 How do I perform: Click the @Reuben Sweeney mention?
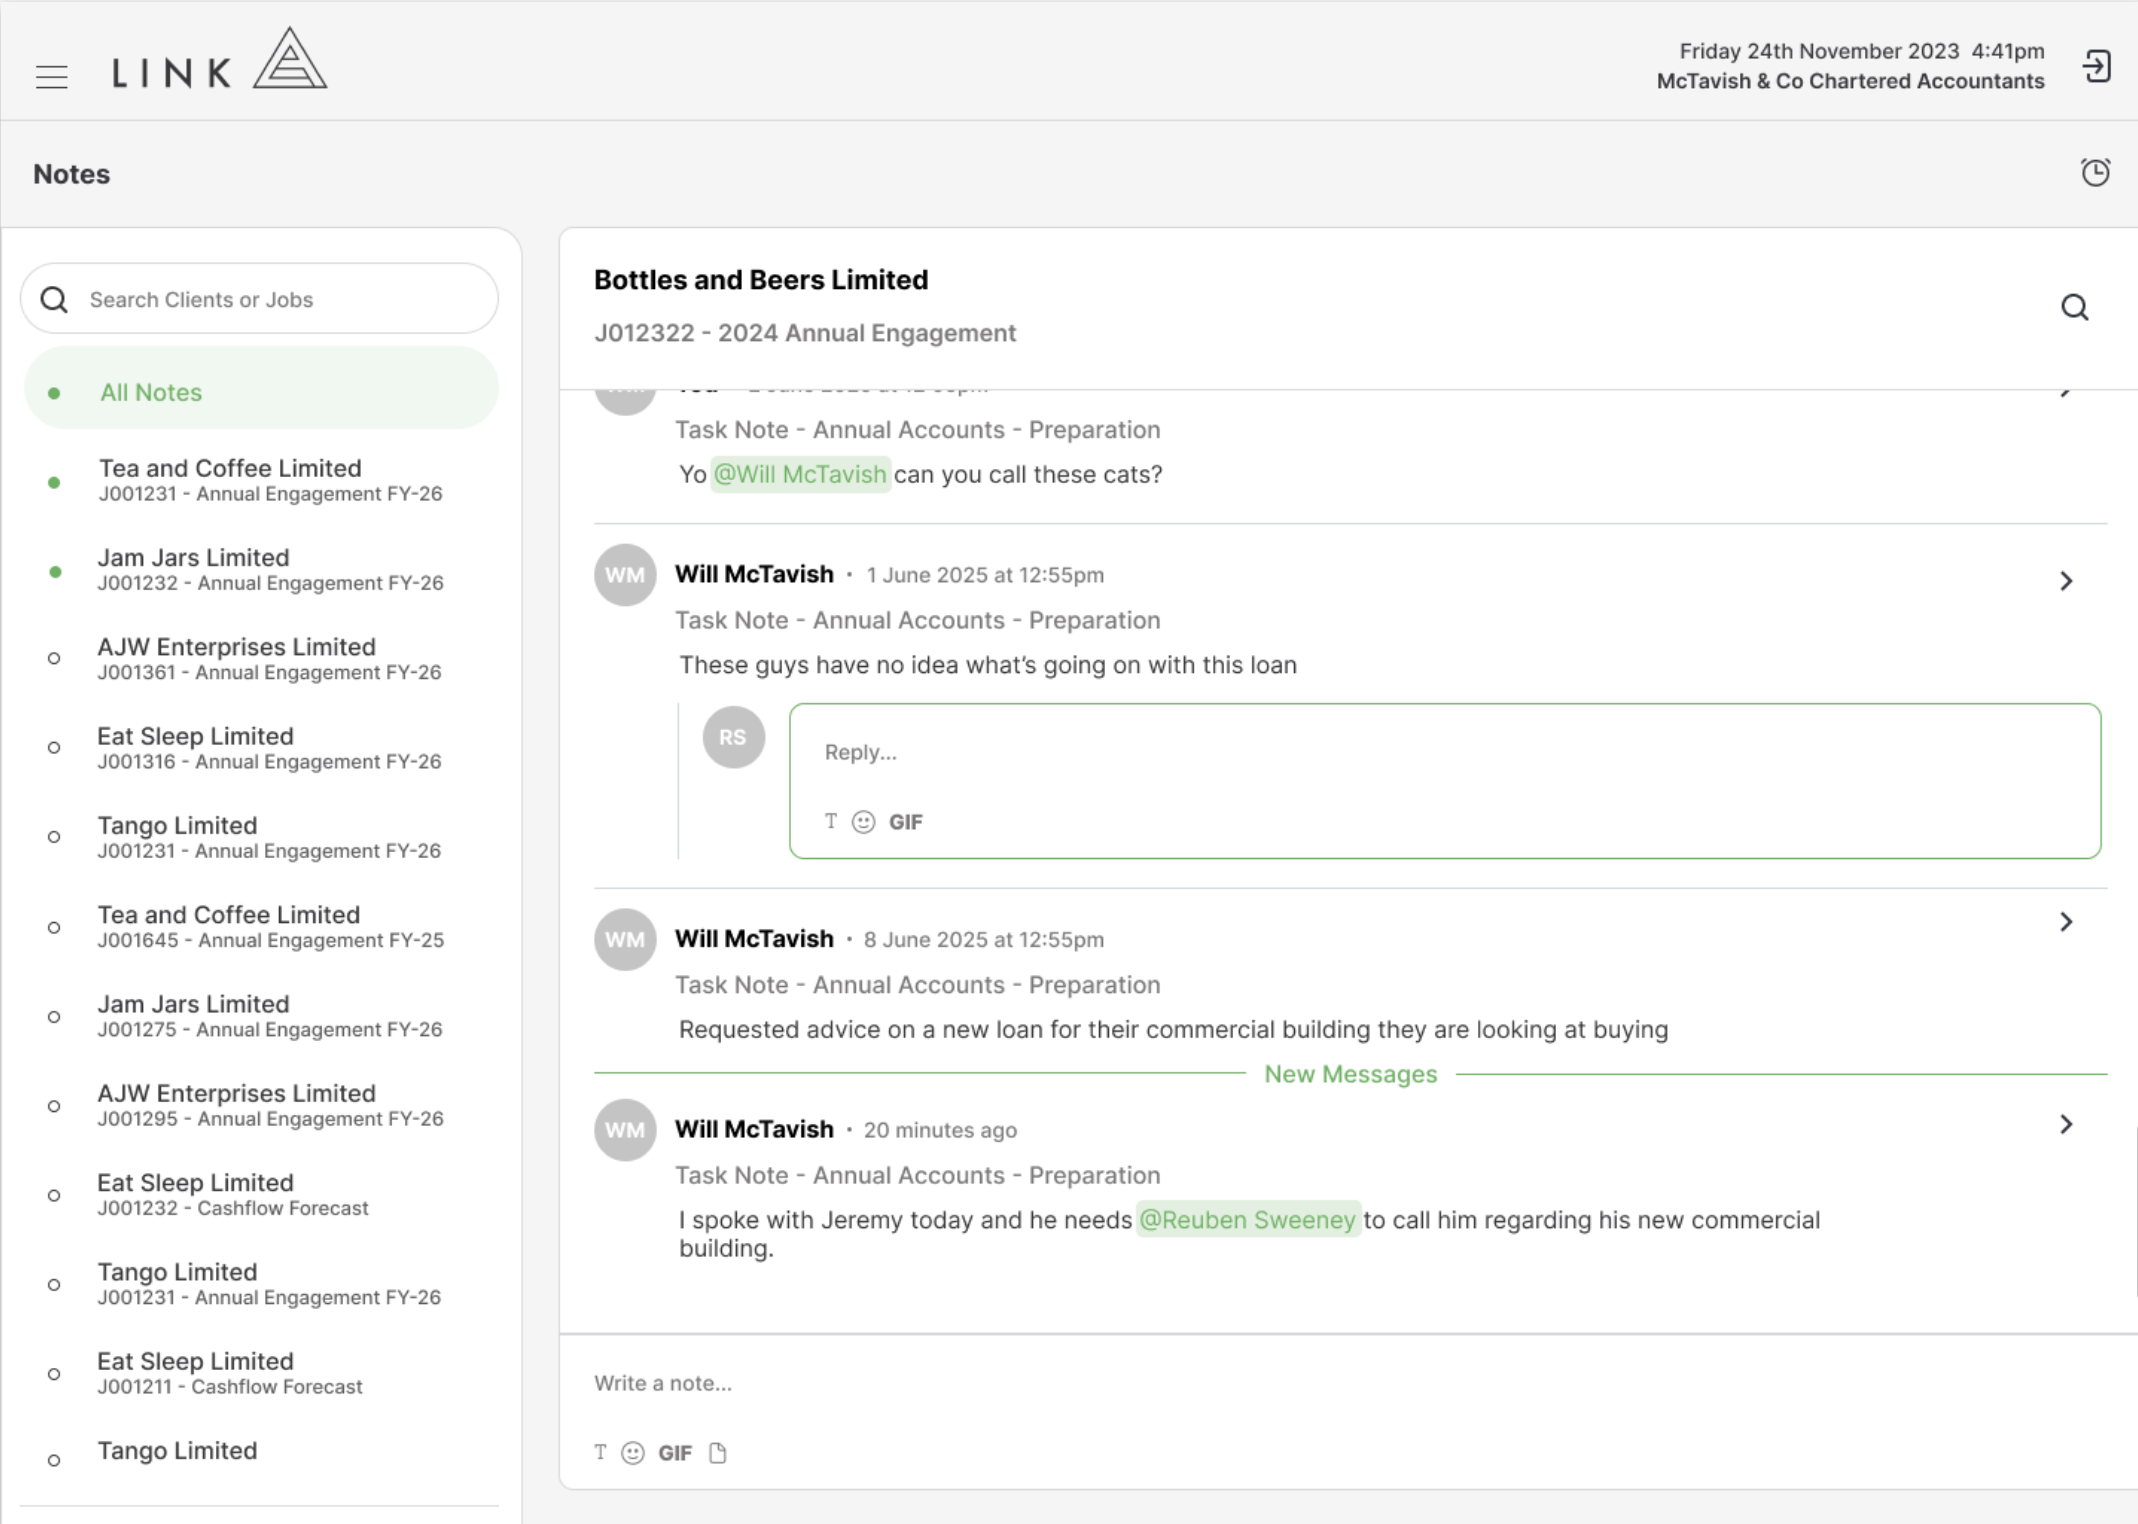click(1247, 1220)
